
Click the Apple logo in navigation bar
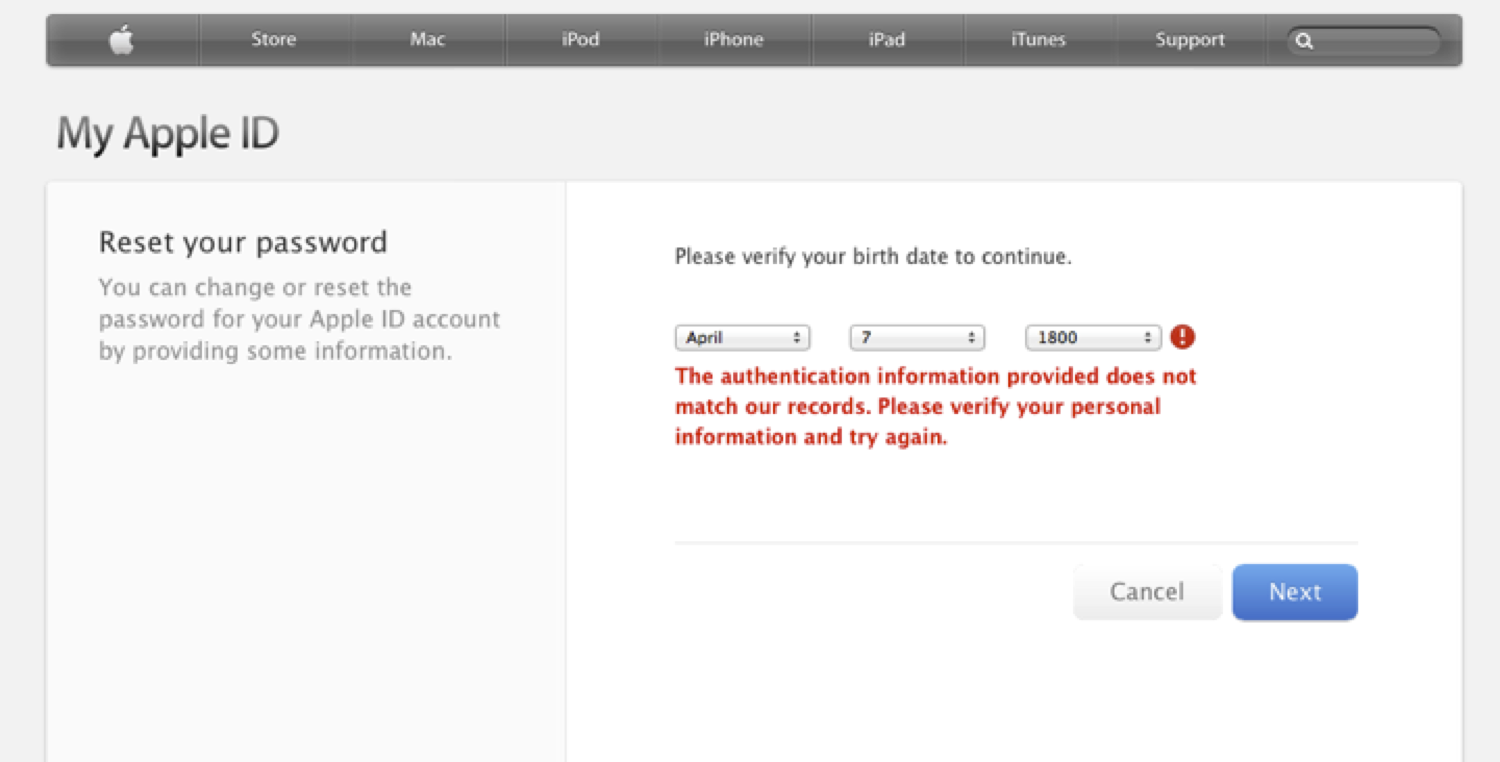(122, 40)
